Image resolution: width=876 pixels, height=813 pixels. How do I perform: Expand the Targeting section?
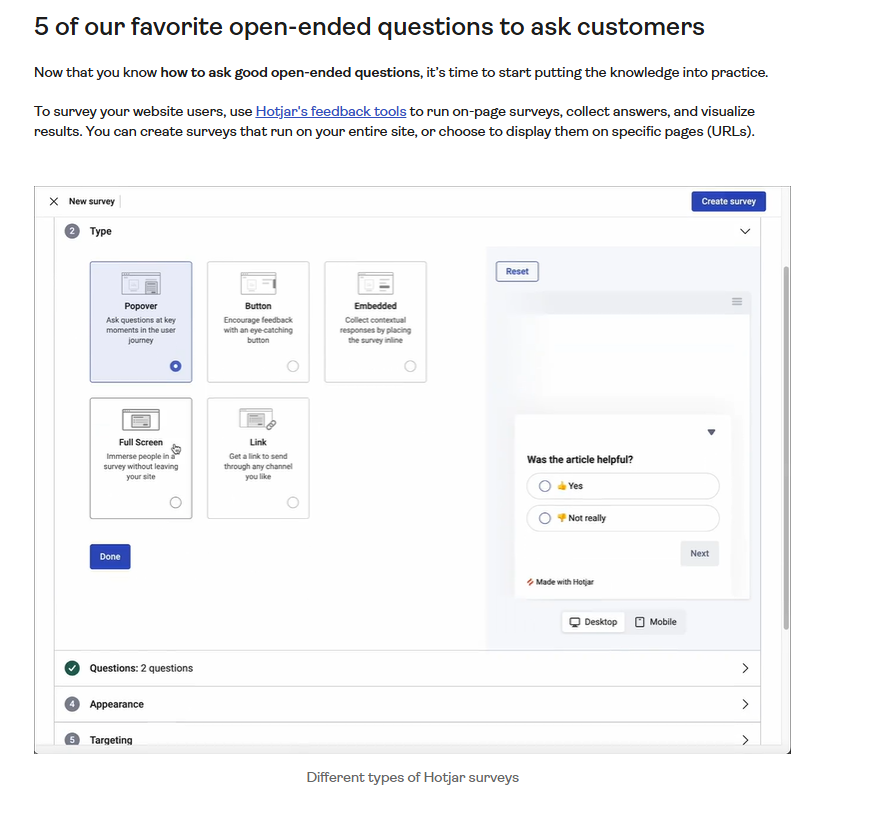coord(744,740)
